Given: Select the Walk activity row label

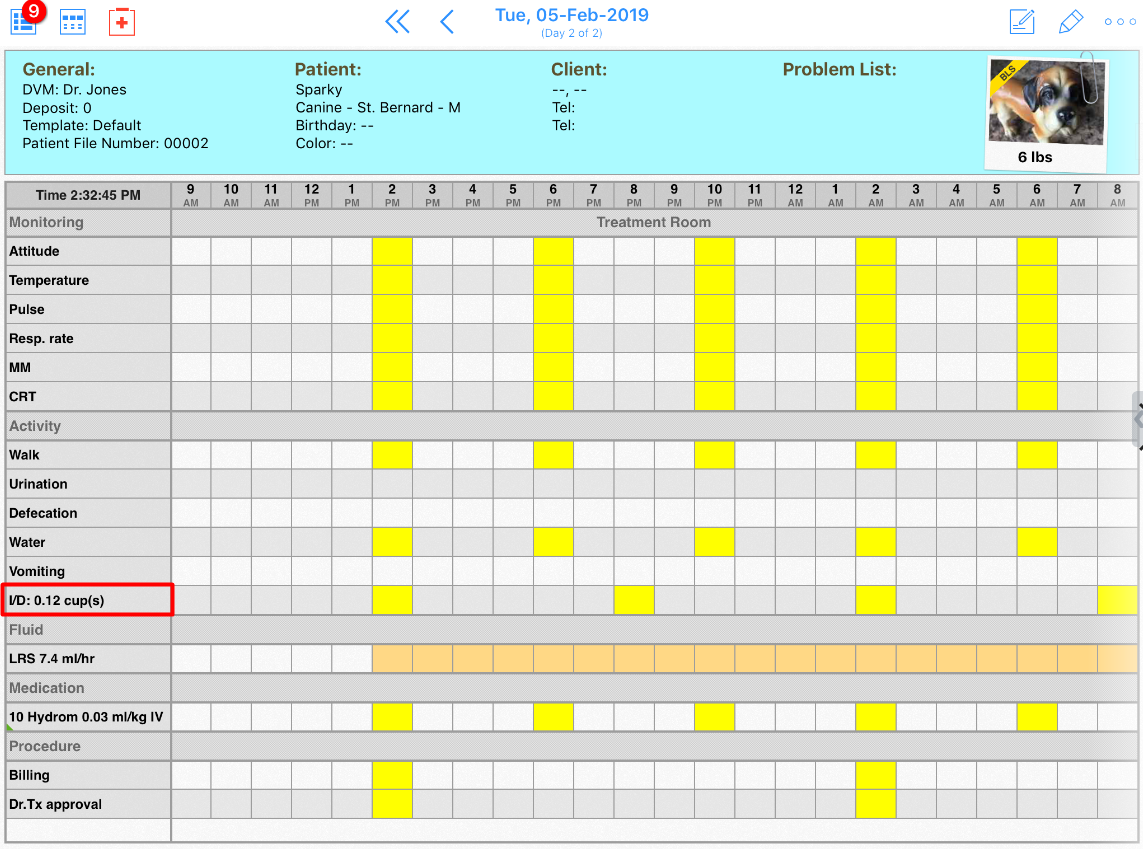Looking at the screenshot, I should tap(88, 455).
